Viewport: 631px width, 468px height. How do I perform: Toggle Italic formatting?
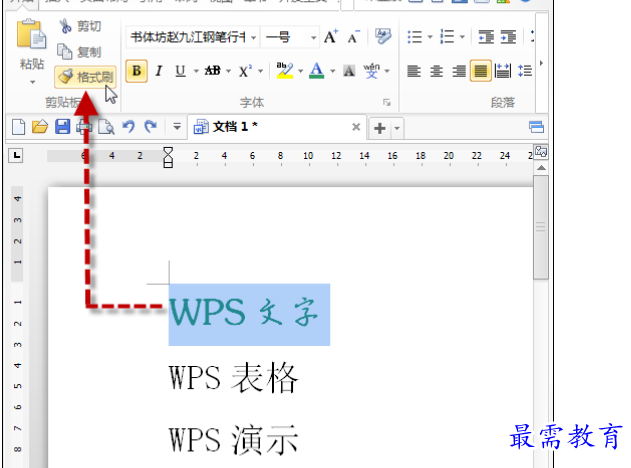159,71
